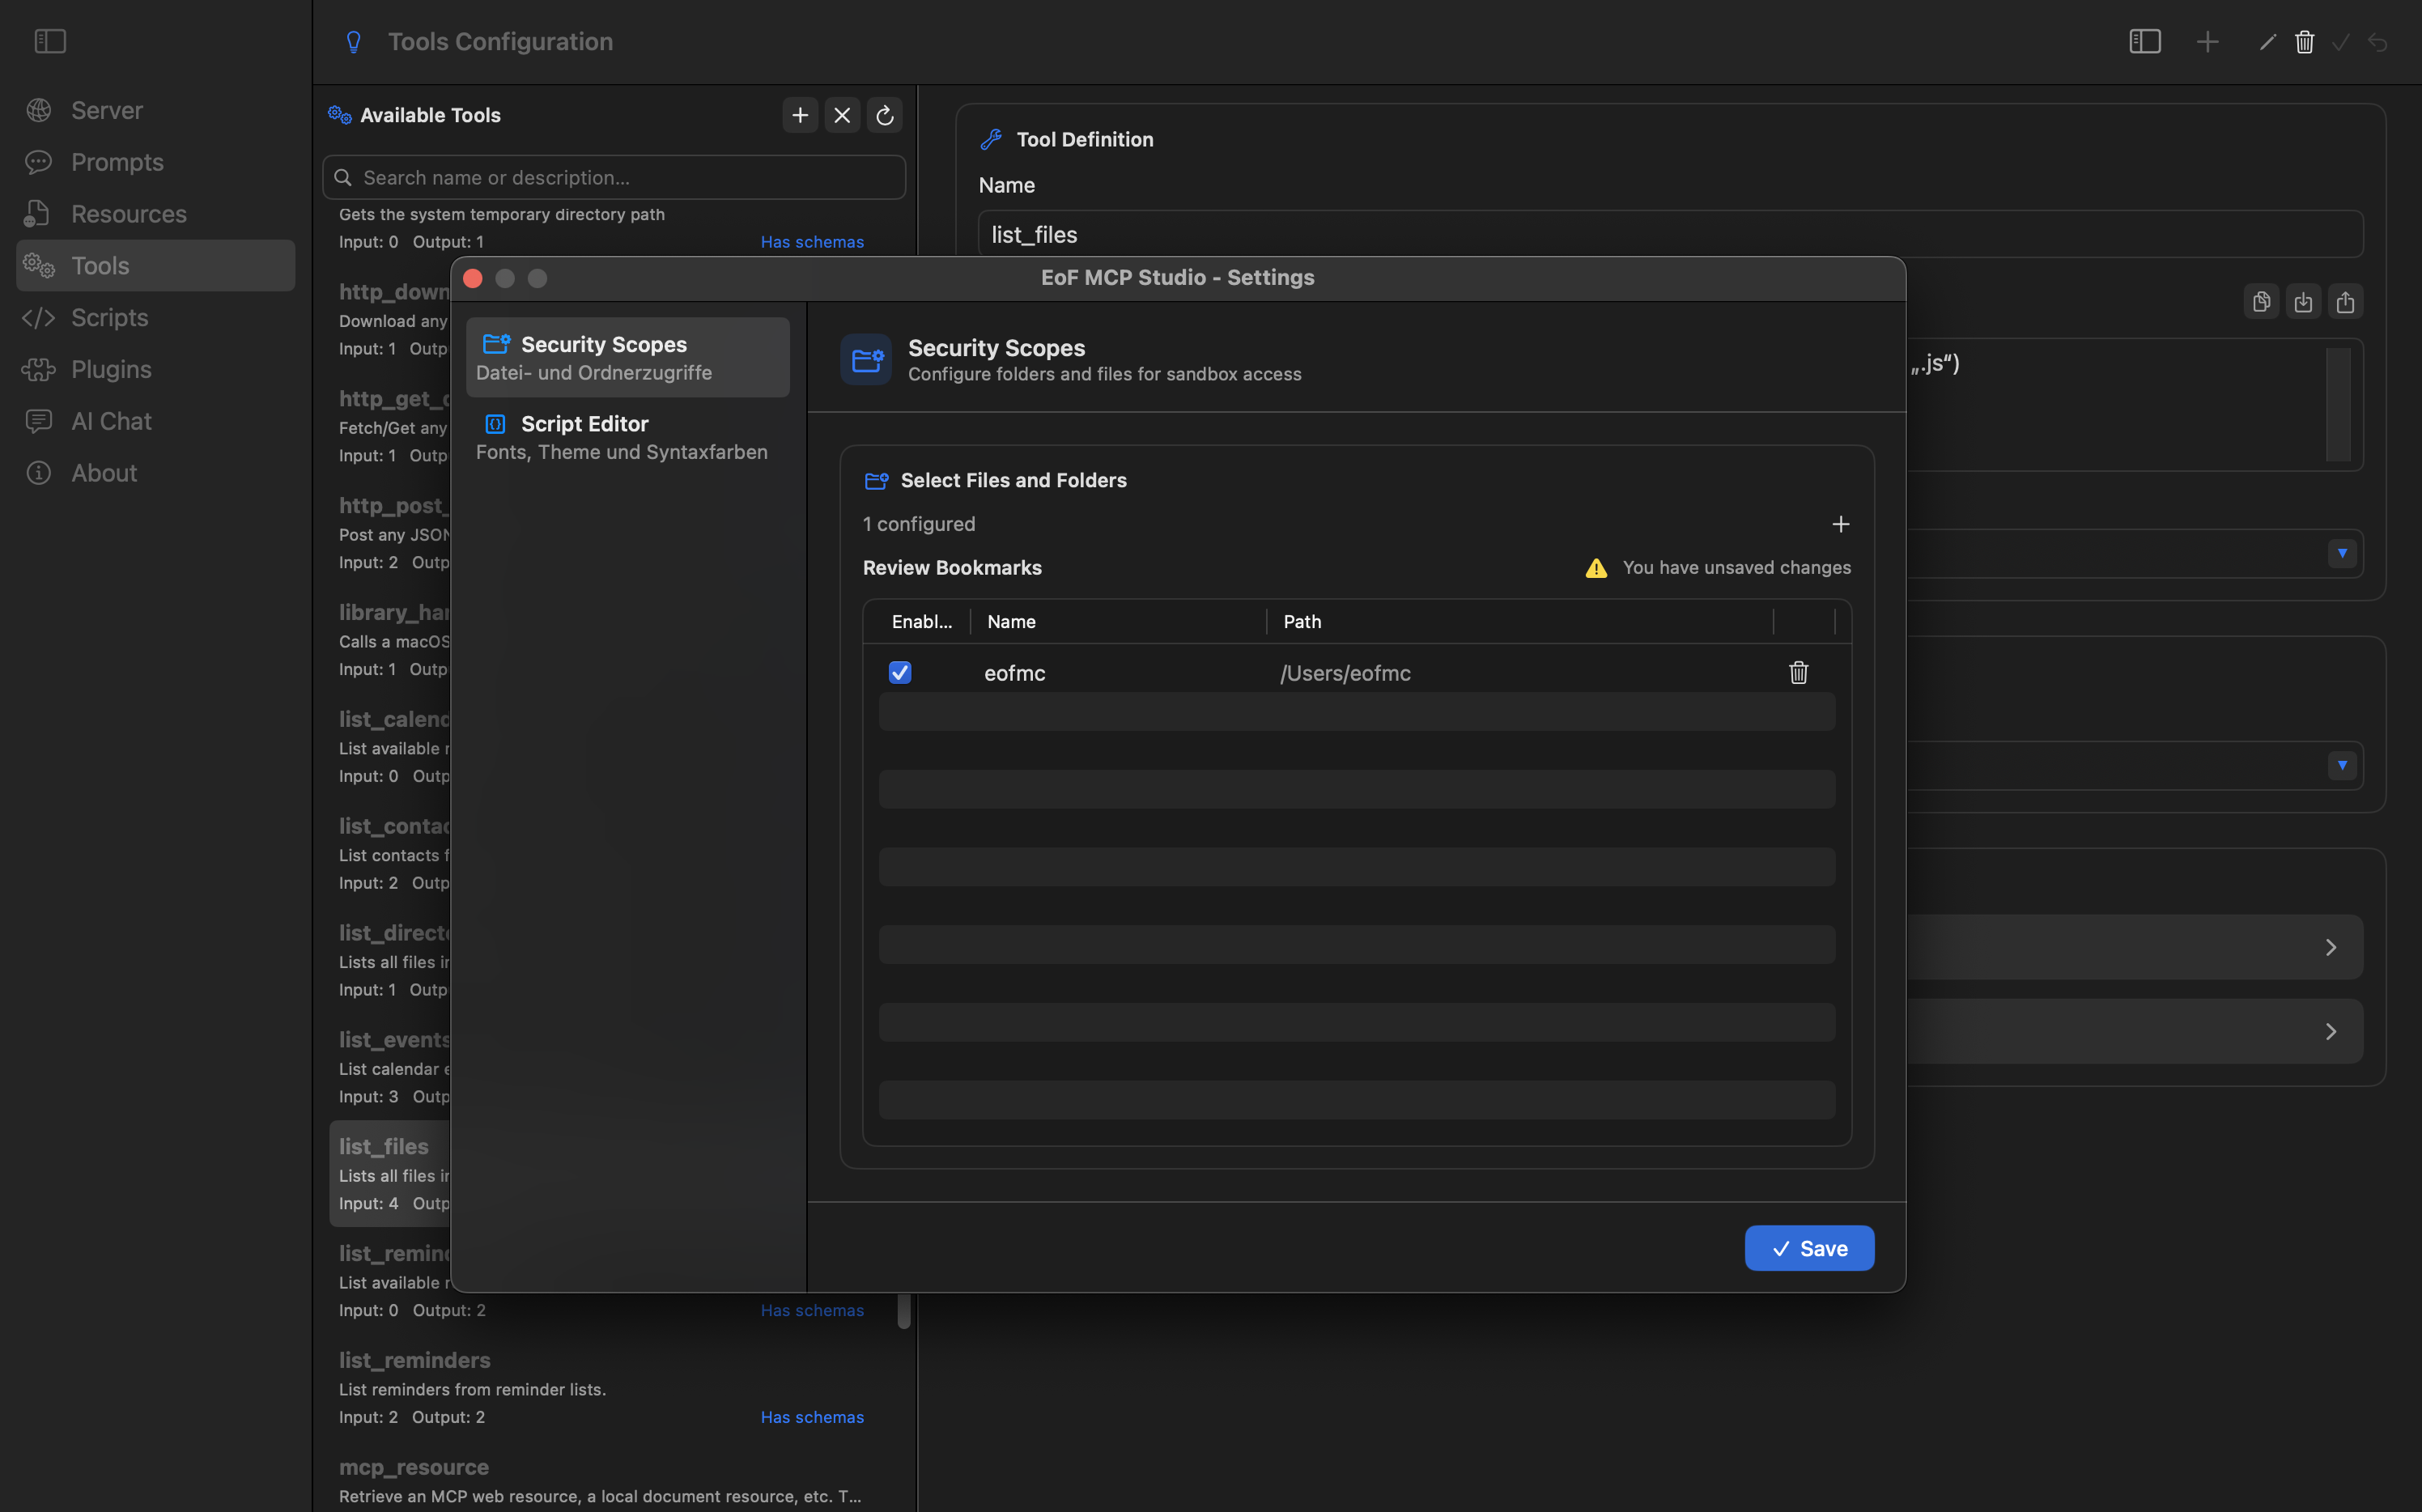
Task: Open the Prompts section
Action: pos(155,162)
